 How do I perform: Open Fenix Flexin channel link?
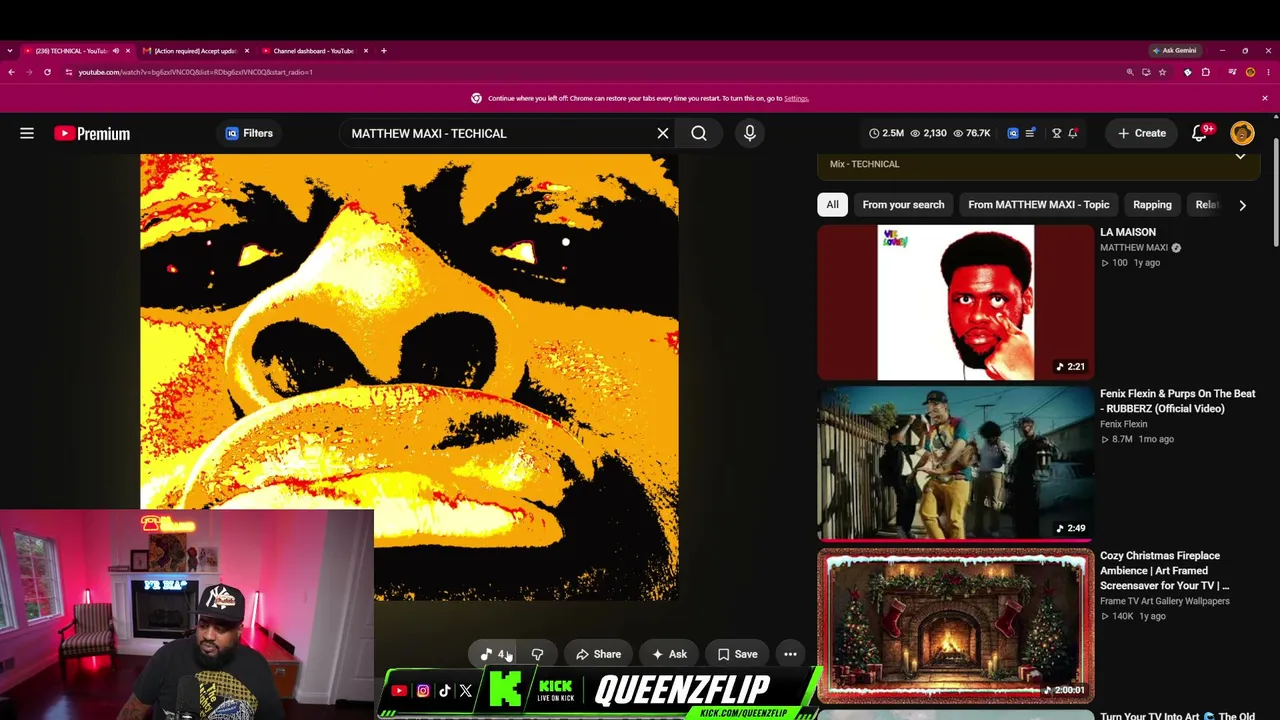tap(1123, 424)
